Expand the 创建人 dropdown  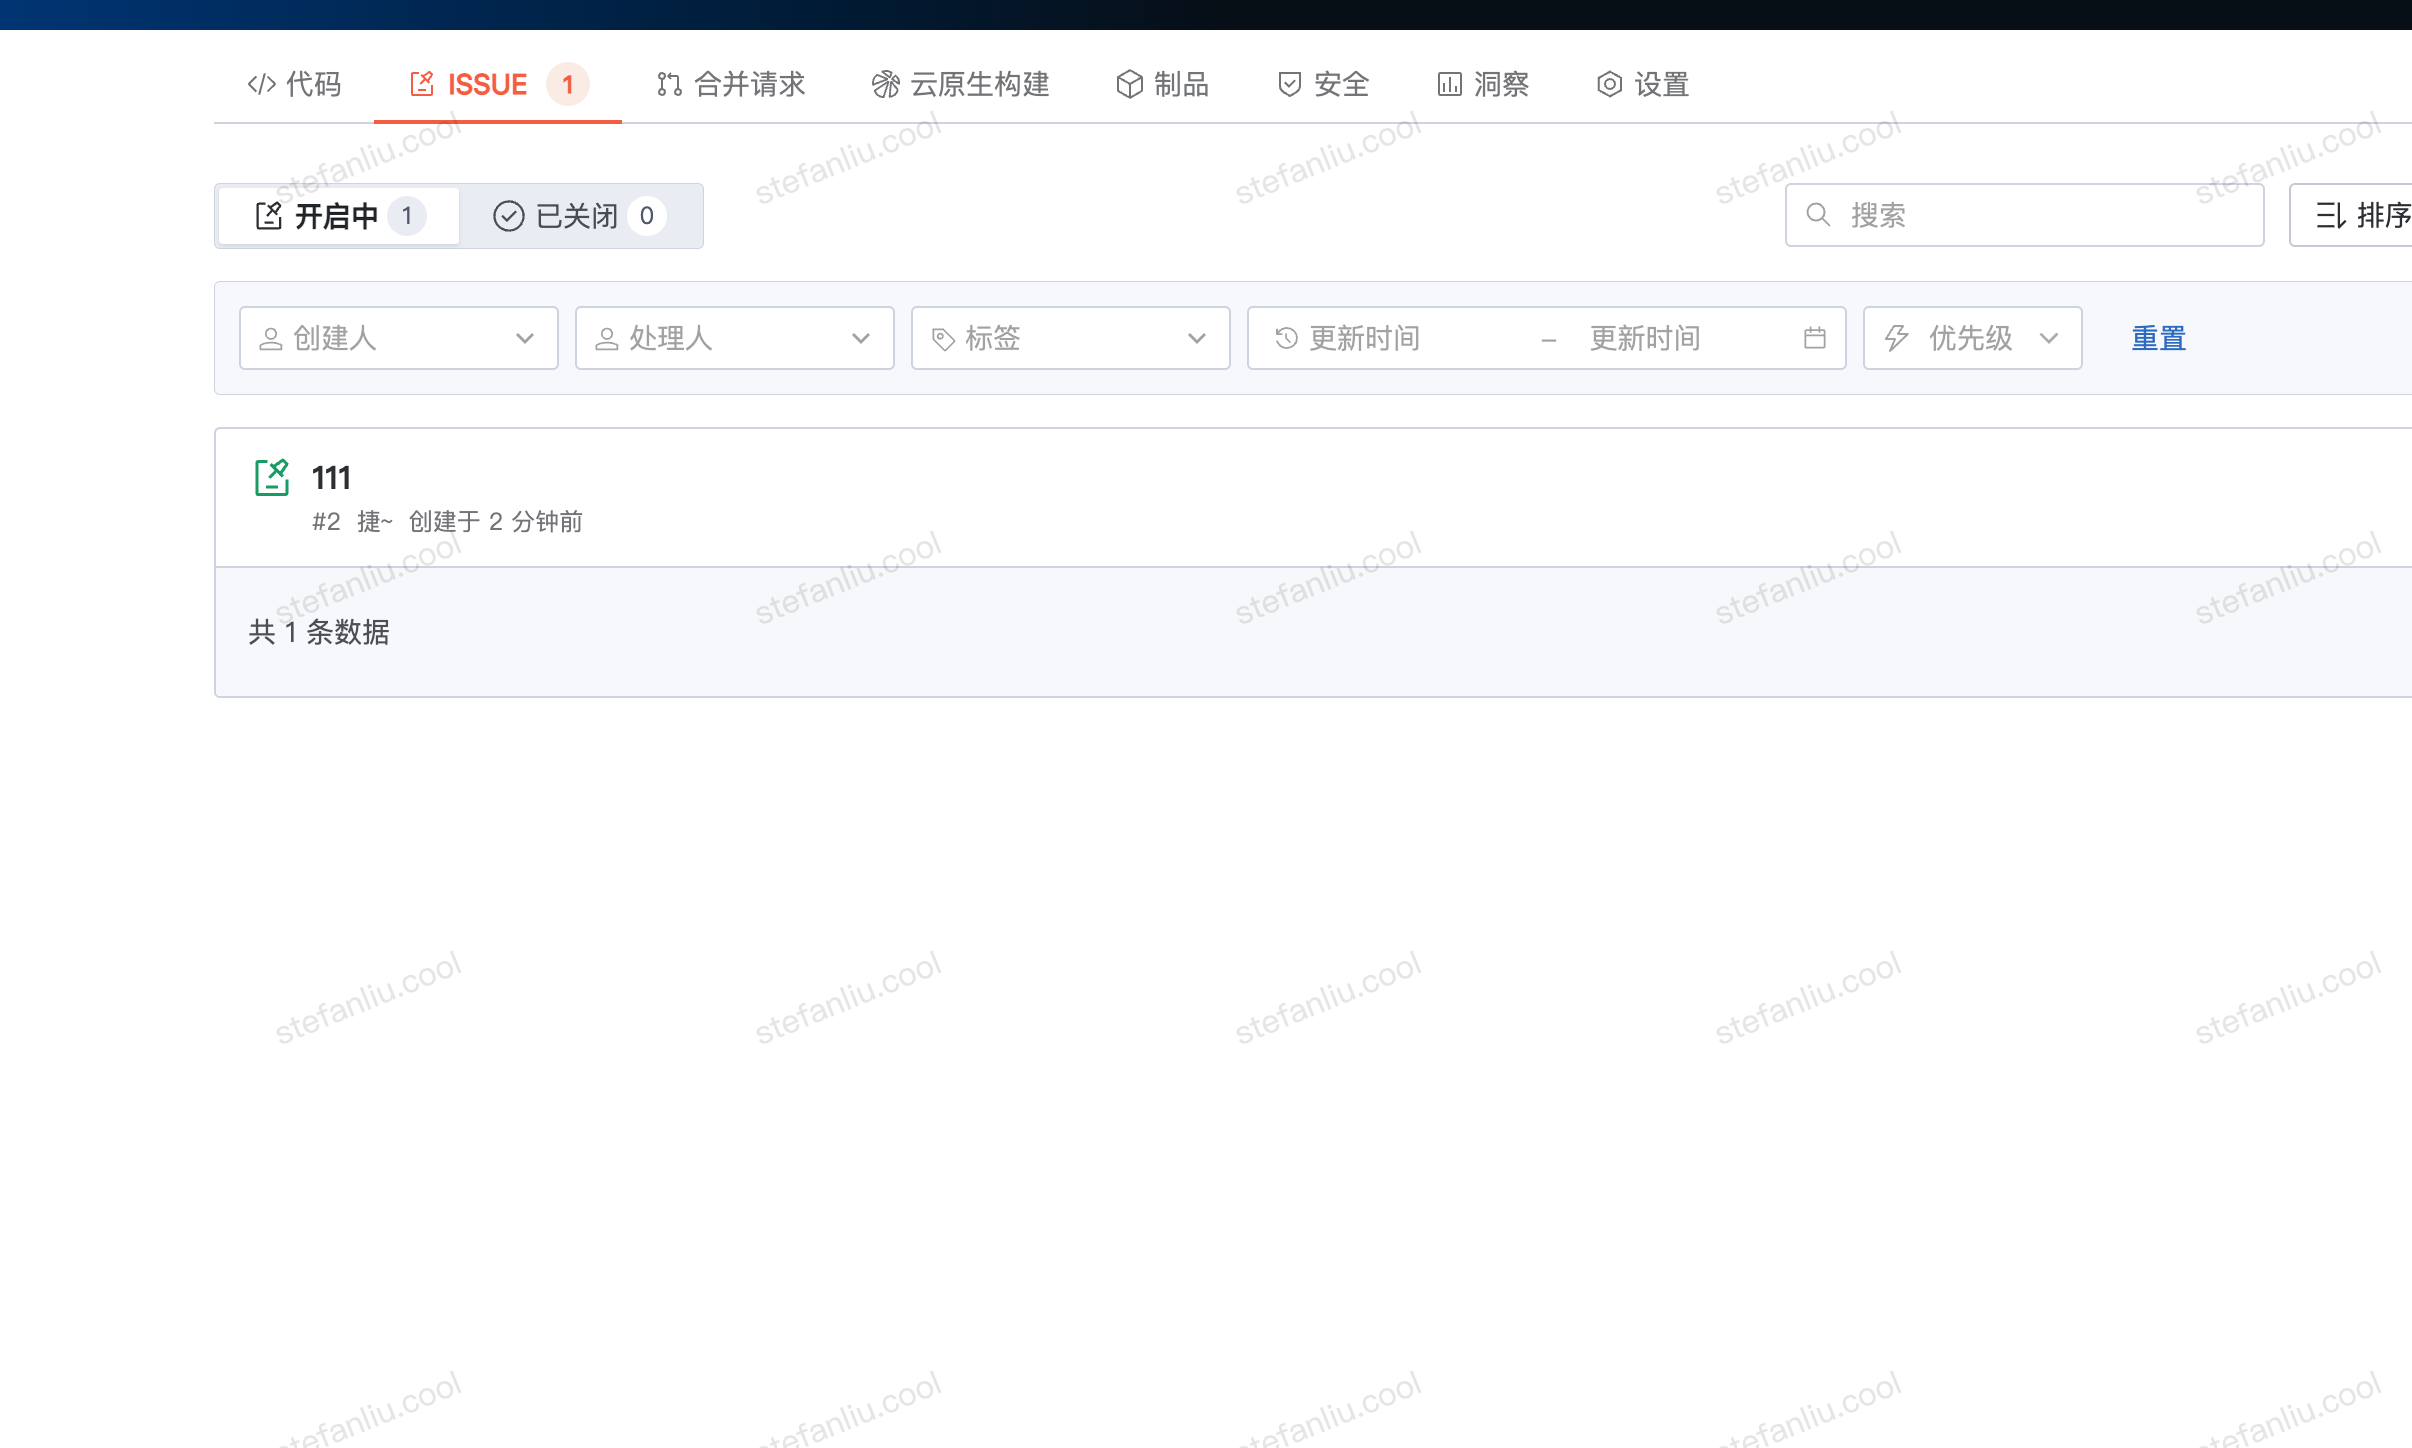pyautogui.click(x=524, y=338)
